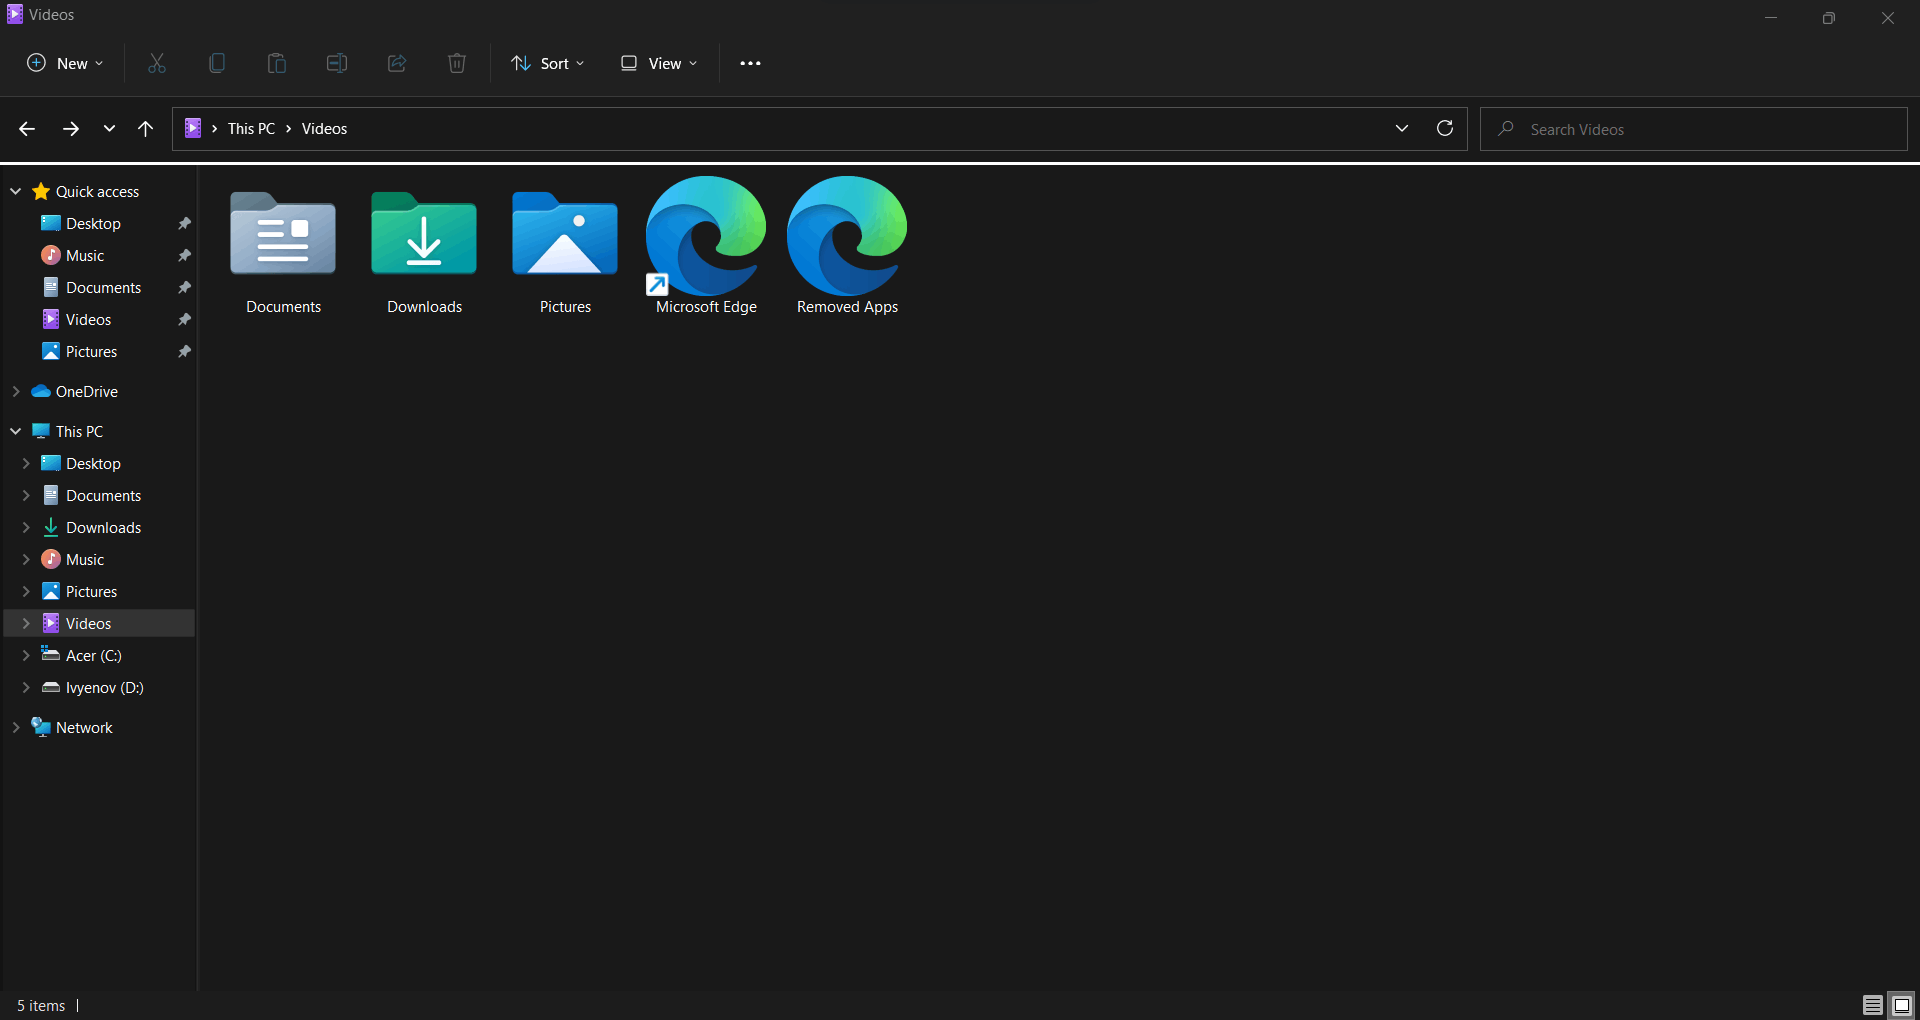The width and height of the screenshot is (1920, 1020).
Task: Click the Cut scissors icon in toolbar
Action: pyautogui.click(x=157, y=63)
